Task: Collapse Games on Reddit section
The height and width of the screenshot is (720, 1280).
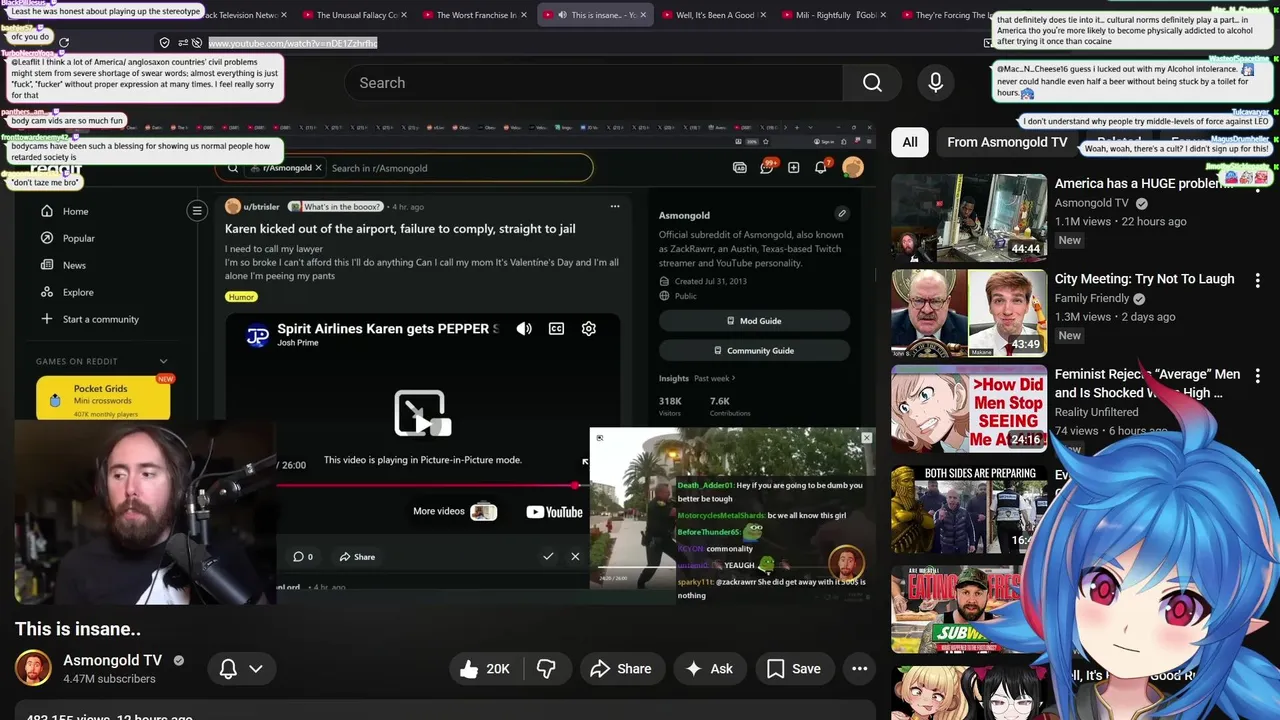Action: tap(163, 361)
